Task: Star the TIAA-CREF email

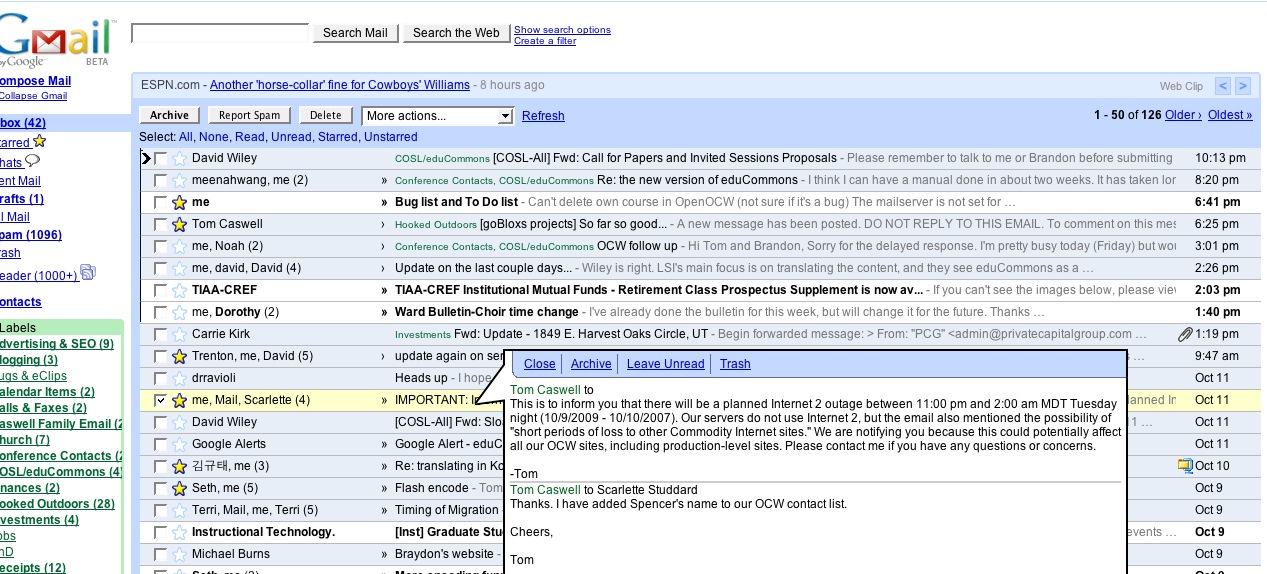Action: tap(179, 290)
